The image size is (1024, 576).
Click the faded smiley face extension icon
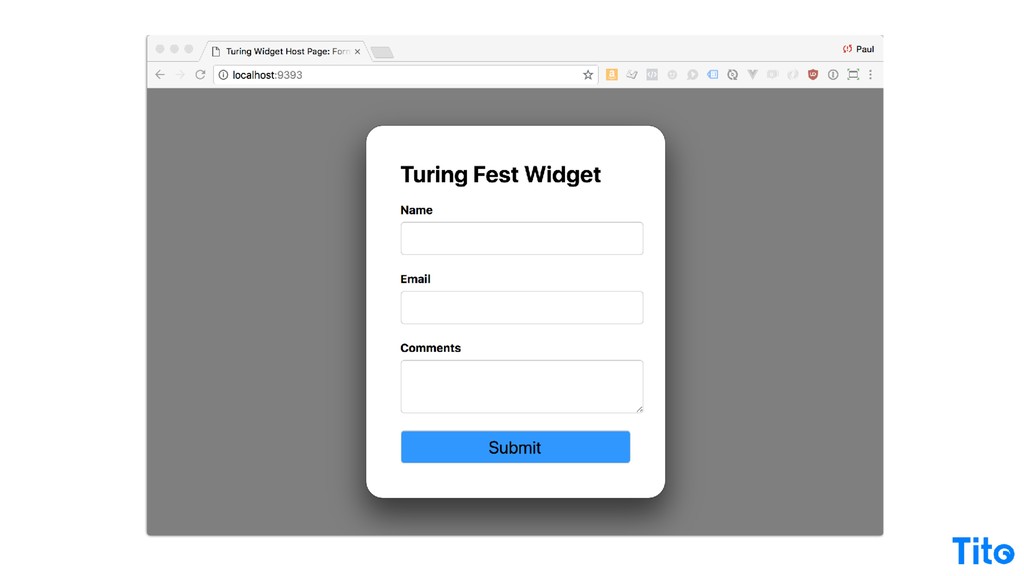tap(672, 74)
